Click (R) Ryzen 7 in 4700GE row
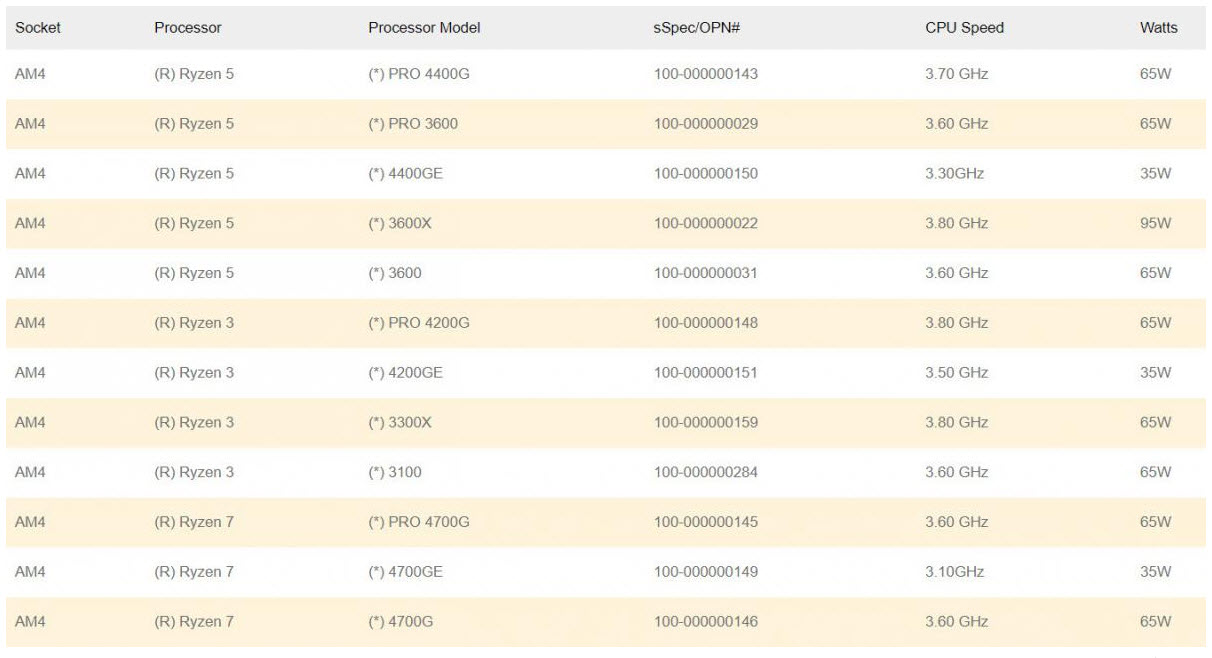This screenshot has width=1212, height=658. pos(194,572)
